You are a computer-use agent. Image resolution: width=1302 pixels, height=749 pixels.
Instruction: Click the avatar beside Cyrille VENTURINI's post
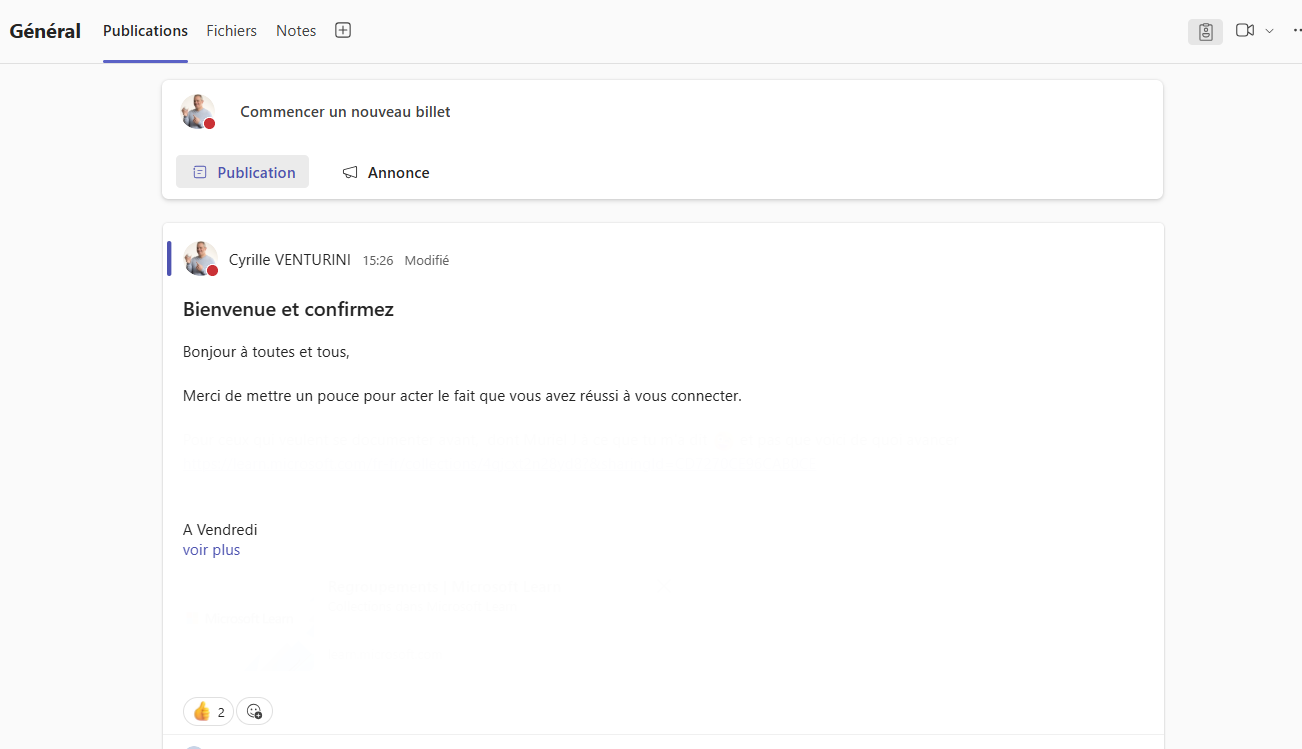[201, 259]
